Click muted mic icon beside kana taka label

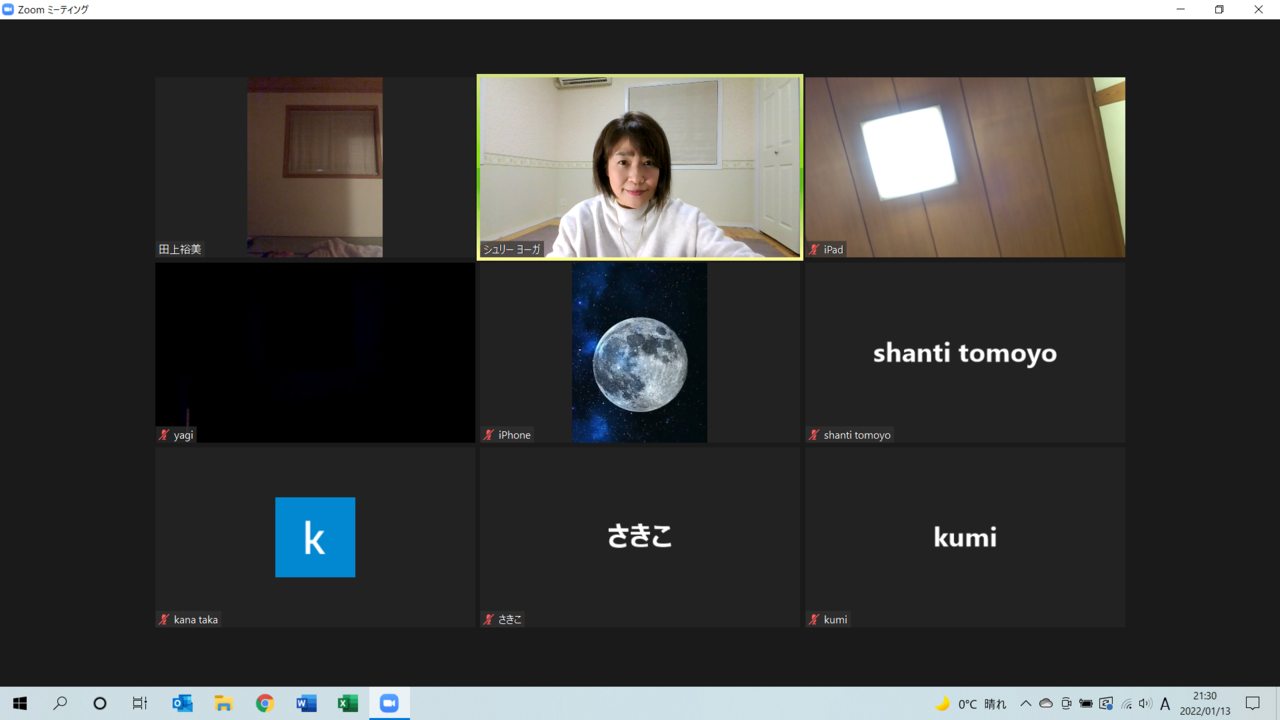point(164,620)
